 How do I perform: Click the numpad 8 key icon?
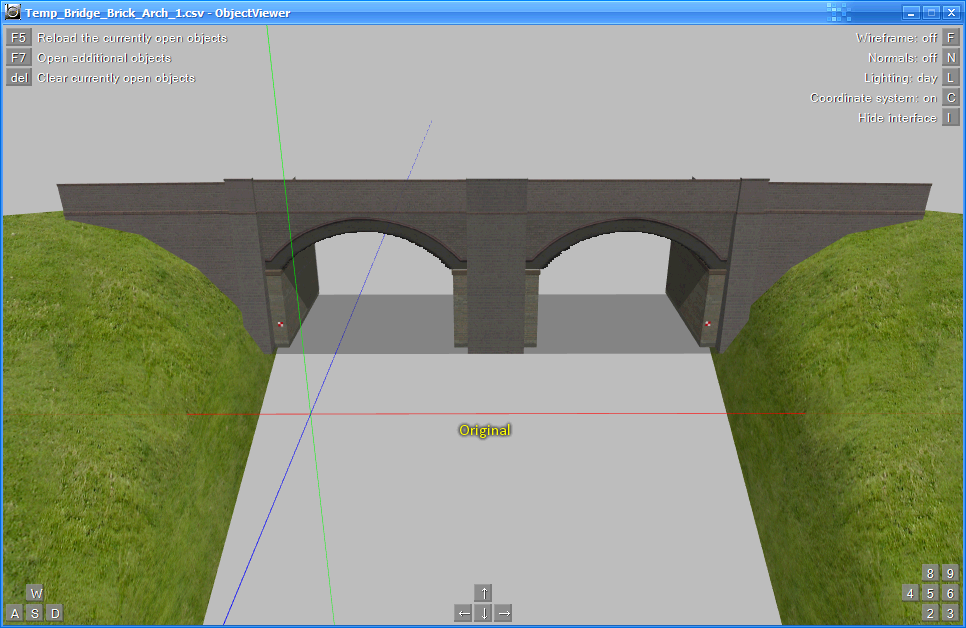(931, 573)
